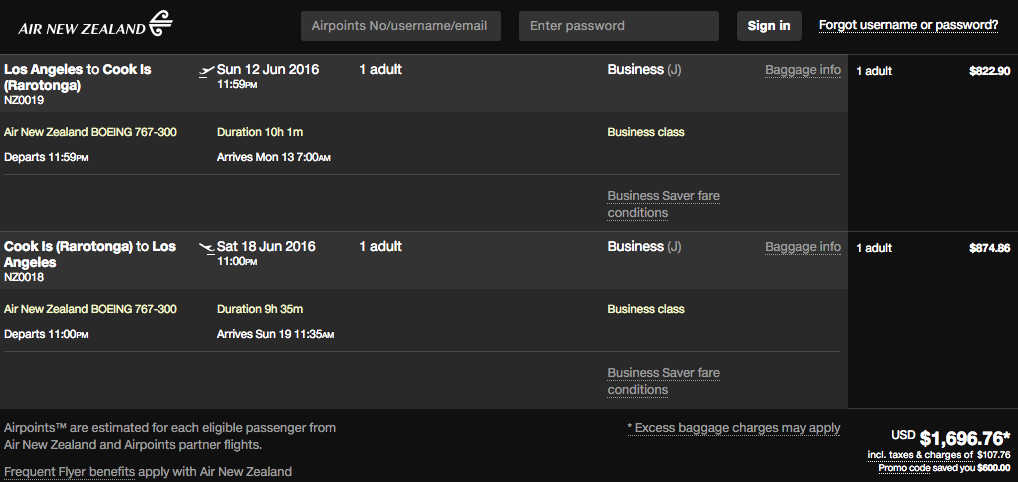Click the takeoff plane icon for outbound flight
Viewport: 1018px width, 482px height.
pyautogui.click(x=207, y=71)
